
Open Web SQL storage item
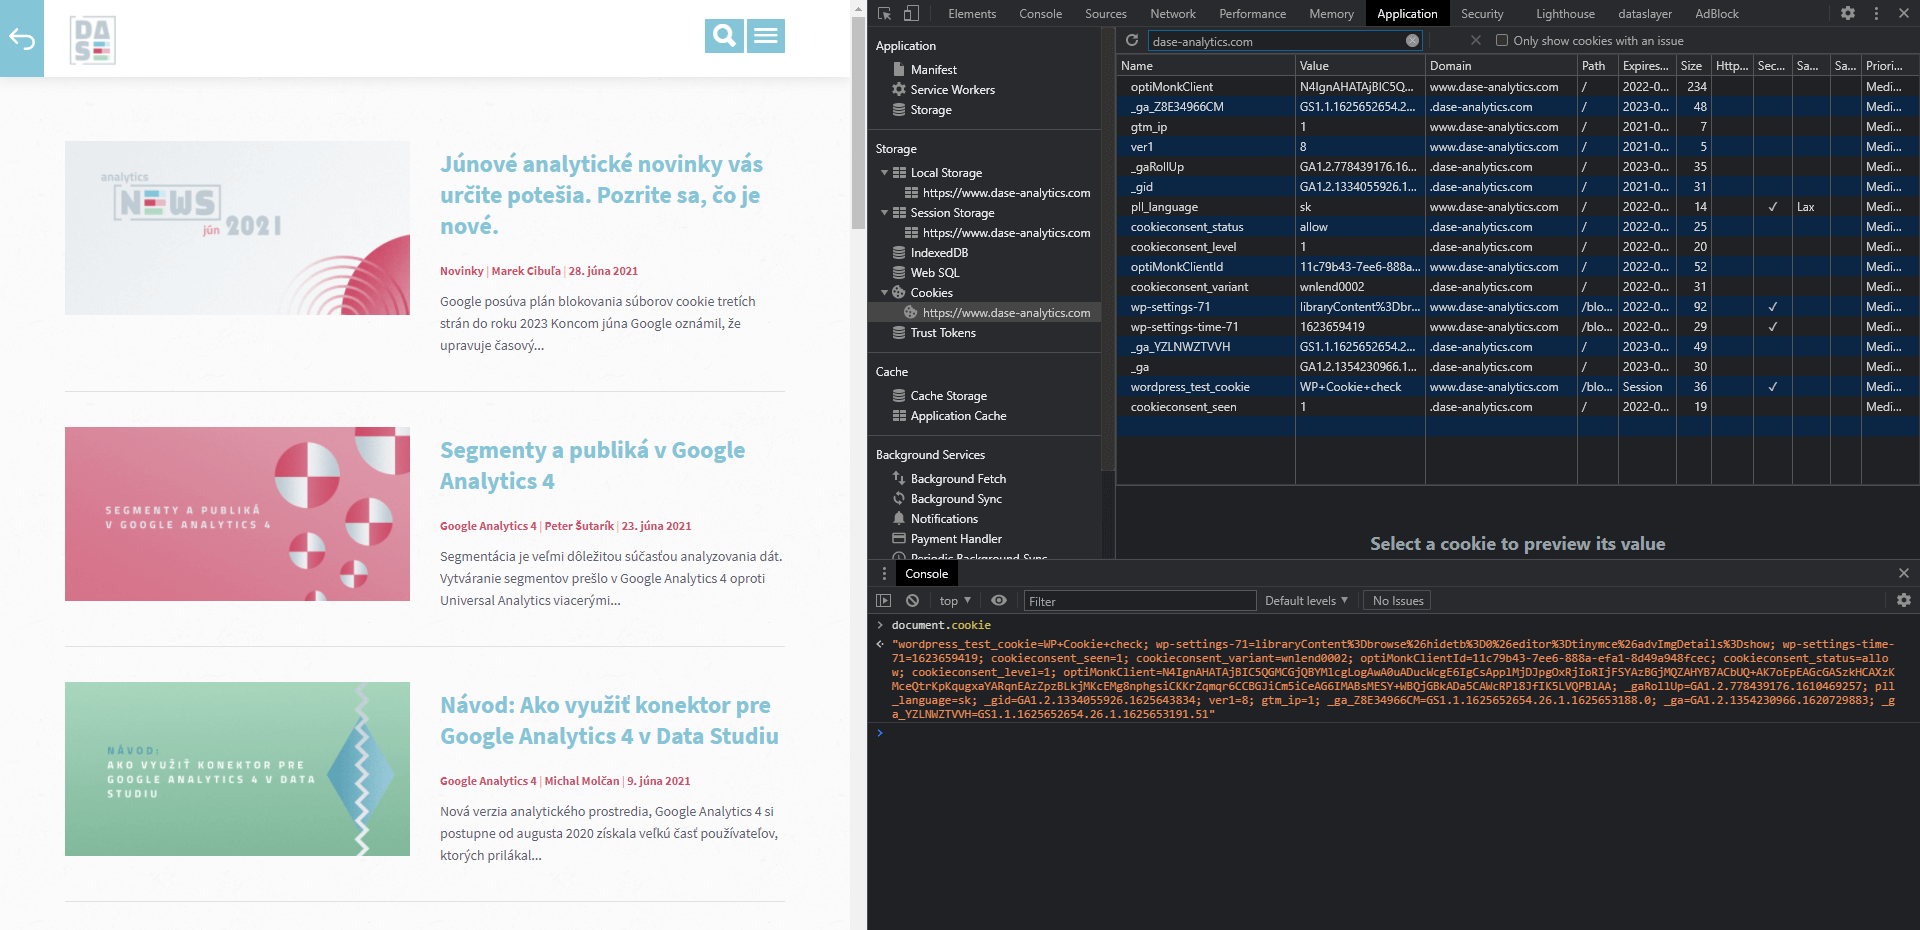tap(934, 272)
